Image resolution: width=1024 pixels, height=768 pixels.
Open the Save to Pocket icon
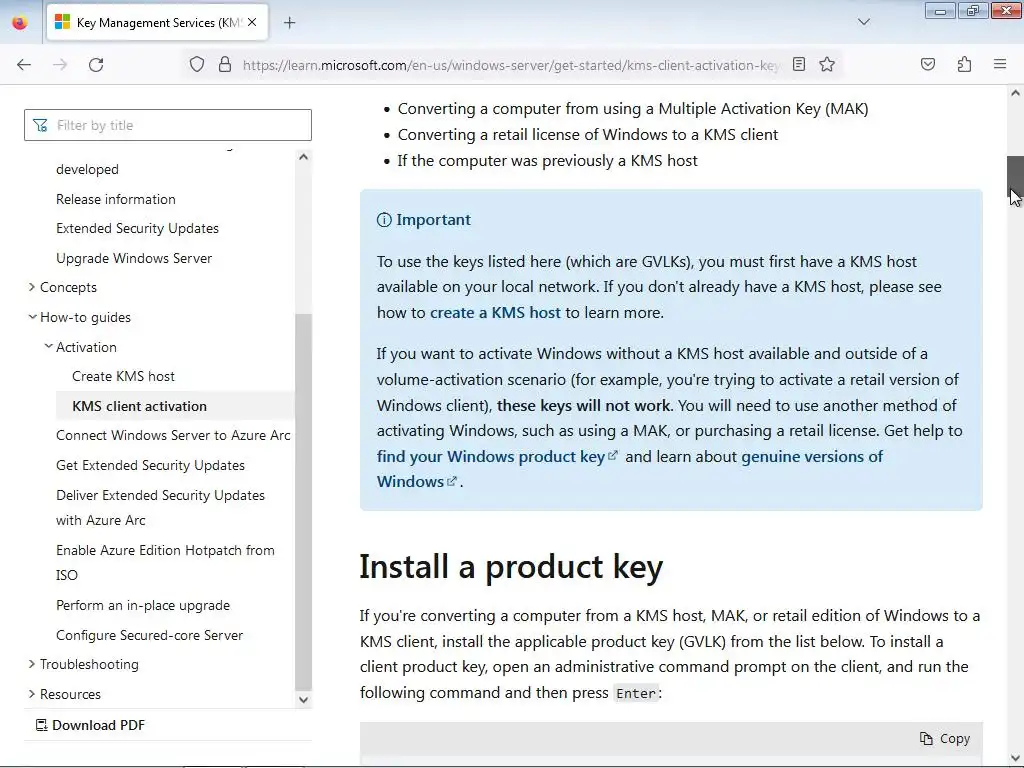pyautogui.click(x=928, y=64)
